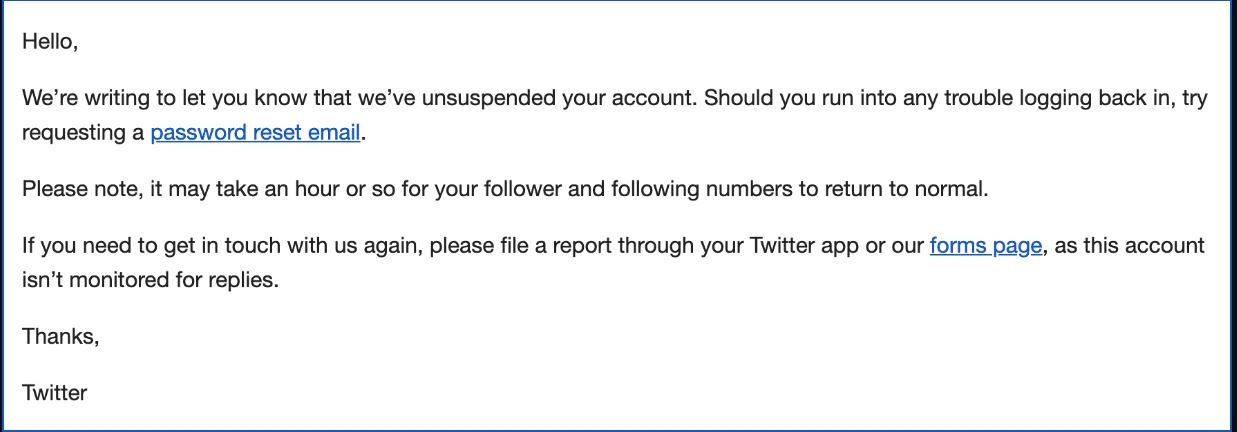1237x432 pixels.
Task: Click the 'Hello,' greeting line
Action: [50, 42]
